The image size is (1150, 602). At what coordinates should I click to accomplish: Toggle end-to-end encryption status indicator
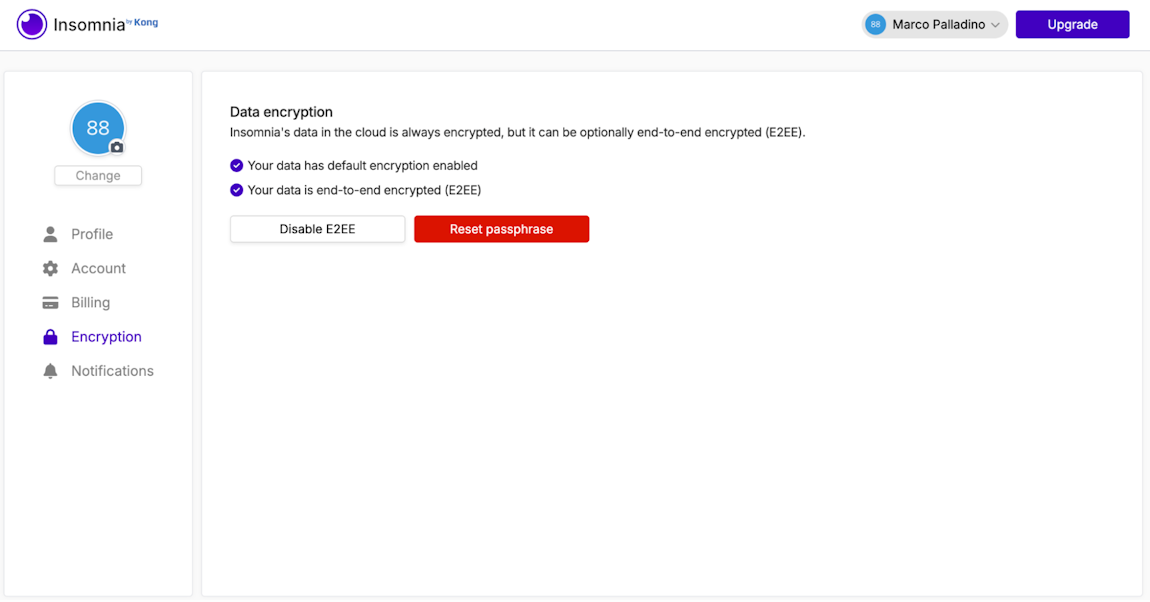coord(236,189)
